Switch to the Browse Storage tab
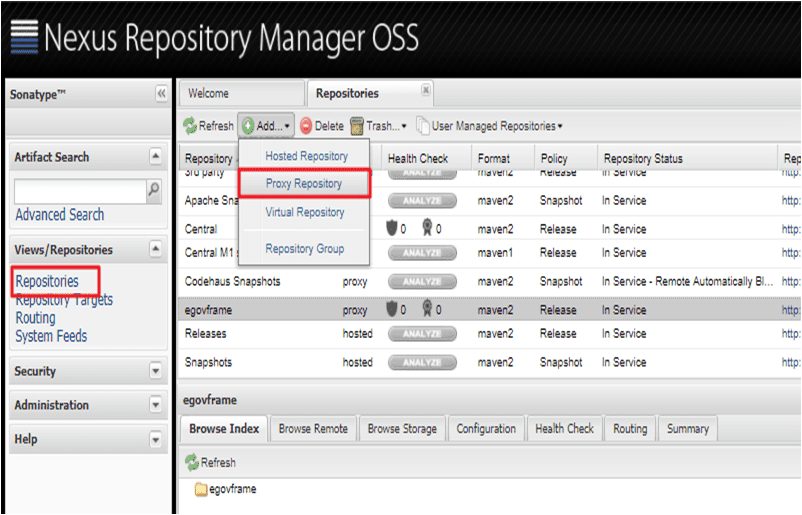 coord(402,429)
